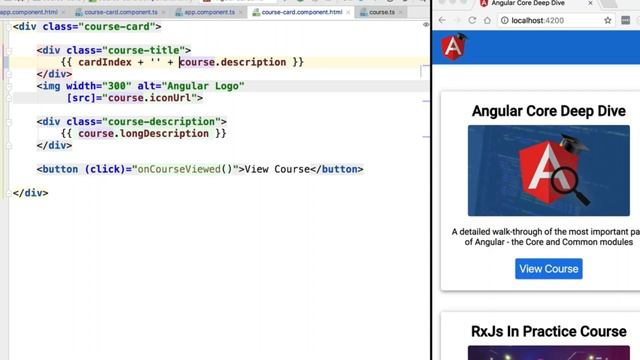Screen dimensions: 640x360
Task: Open the course.ts editor tab
Action: 382,12
